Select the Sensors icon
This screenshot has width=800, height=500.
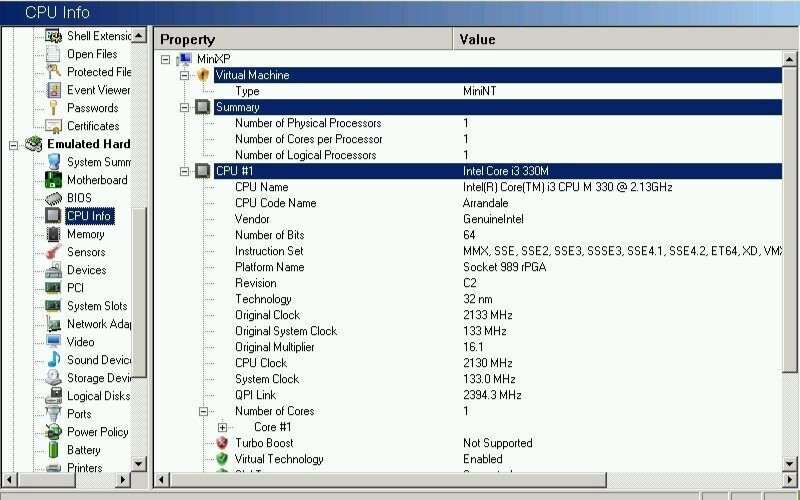[x=53, y=252]
